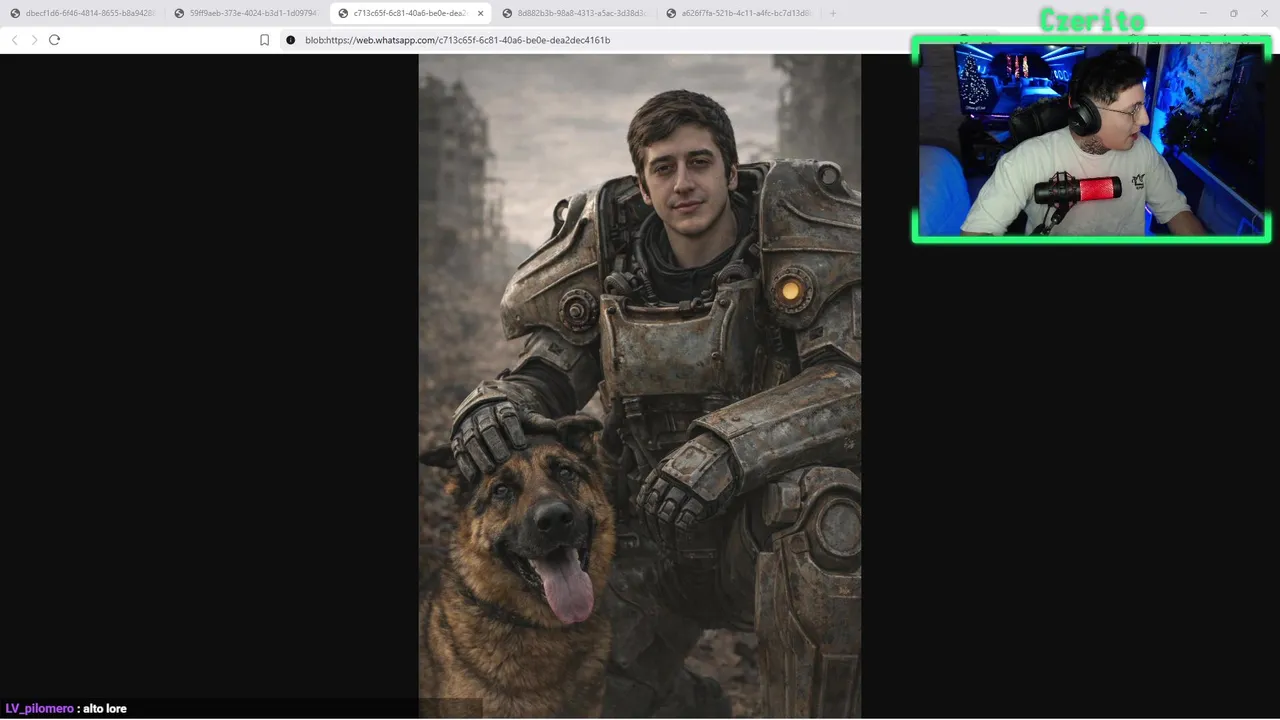Click the LV_pilomero chat username
This screenshot has height=720, width=1280.
pyautogui.click(x=39, y=708)
